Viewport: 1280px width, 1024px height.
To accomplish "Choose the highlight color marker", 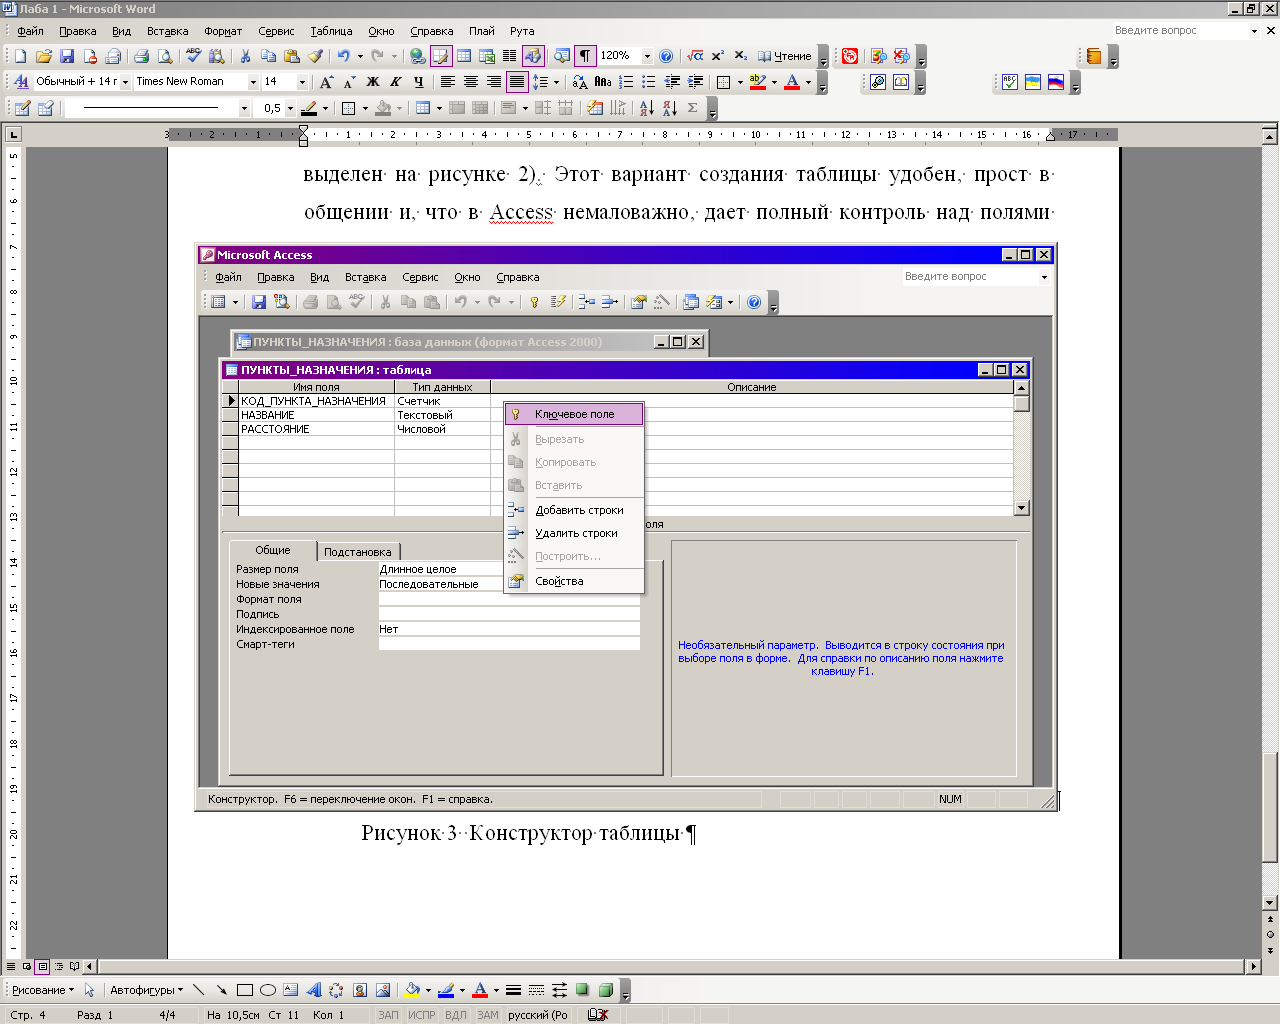I will click(x=757, y=82).
